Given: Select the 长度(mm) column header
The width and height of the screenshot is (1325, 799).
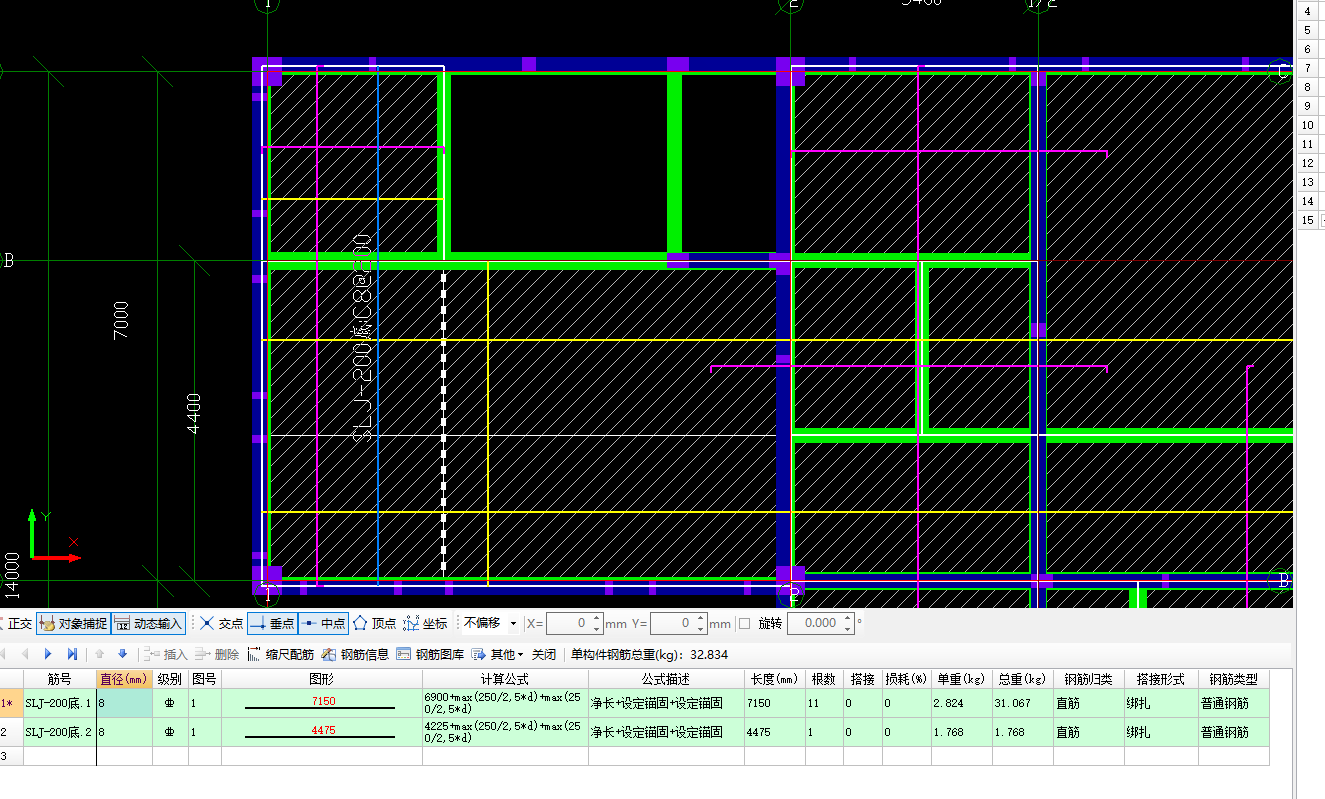Looking at the screenshot, I should (x=775, y=679).
